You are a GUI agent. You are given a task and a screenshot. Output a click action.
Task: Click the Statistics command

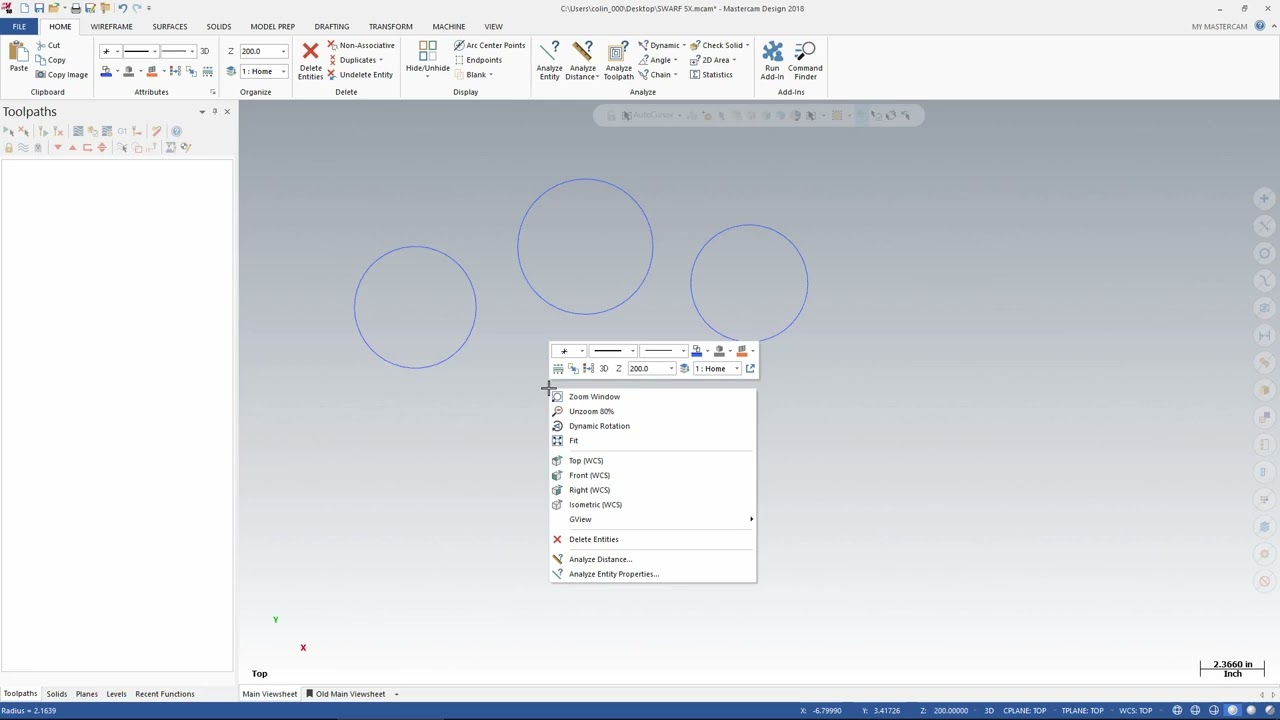point(711,75)
